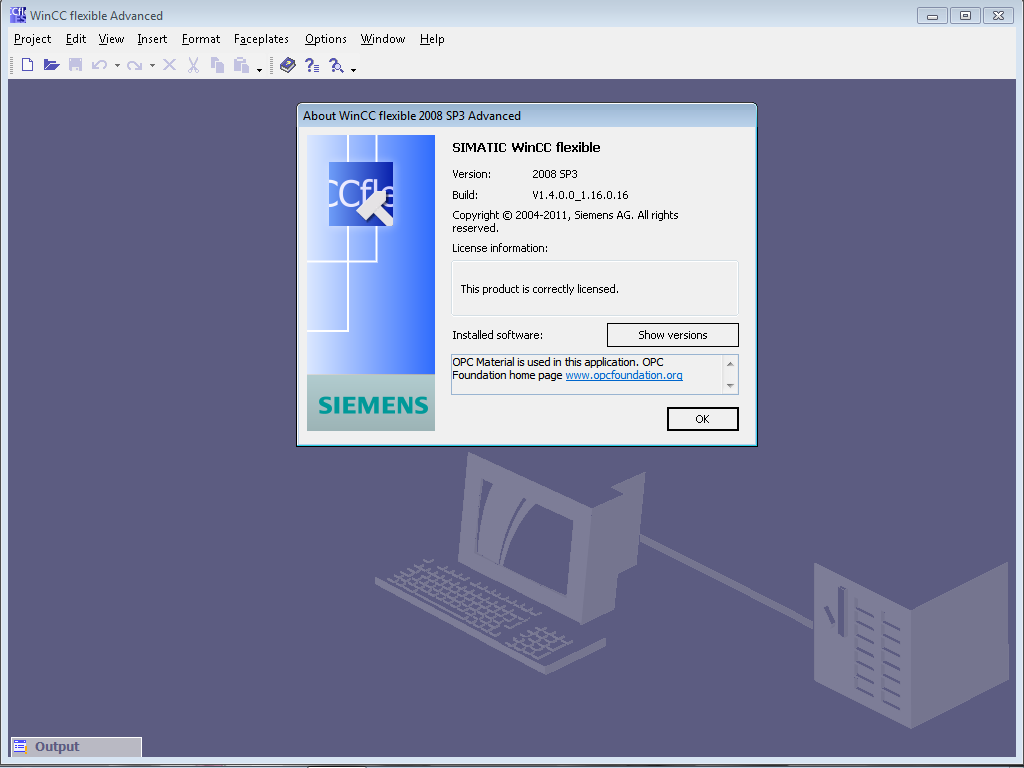Confirm the About dialog with OK

[x=702, y=418]
